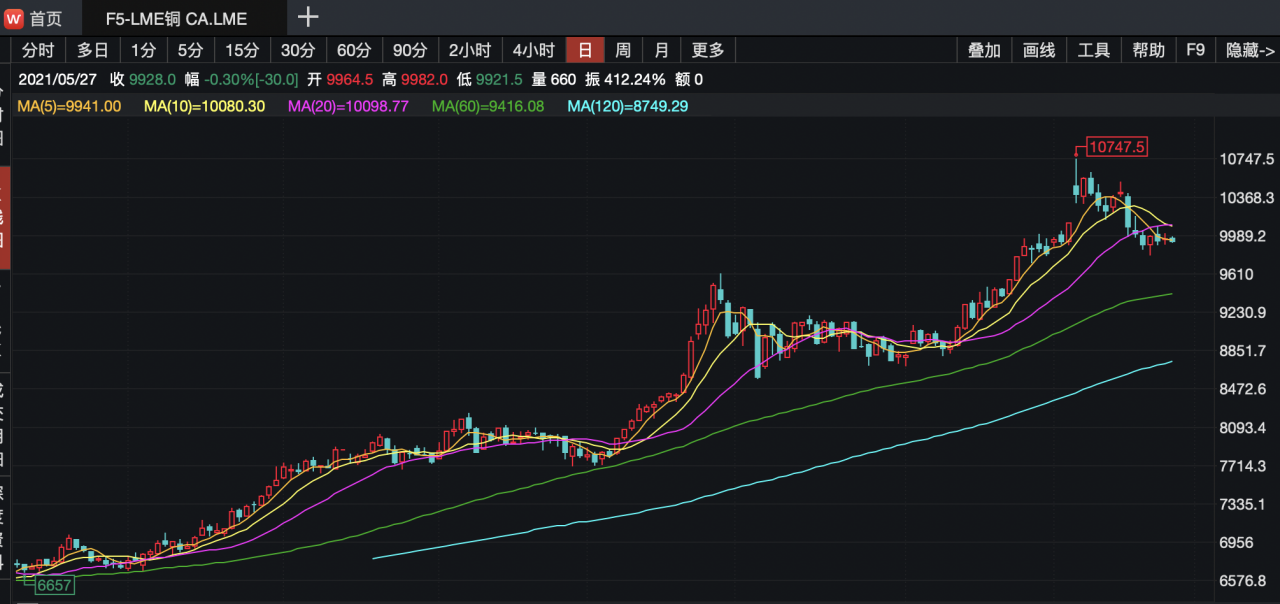Click 隐藏-> hide panel button
The image size is (1280, 604).
click(1250, 50)
